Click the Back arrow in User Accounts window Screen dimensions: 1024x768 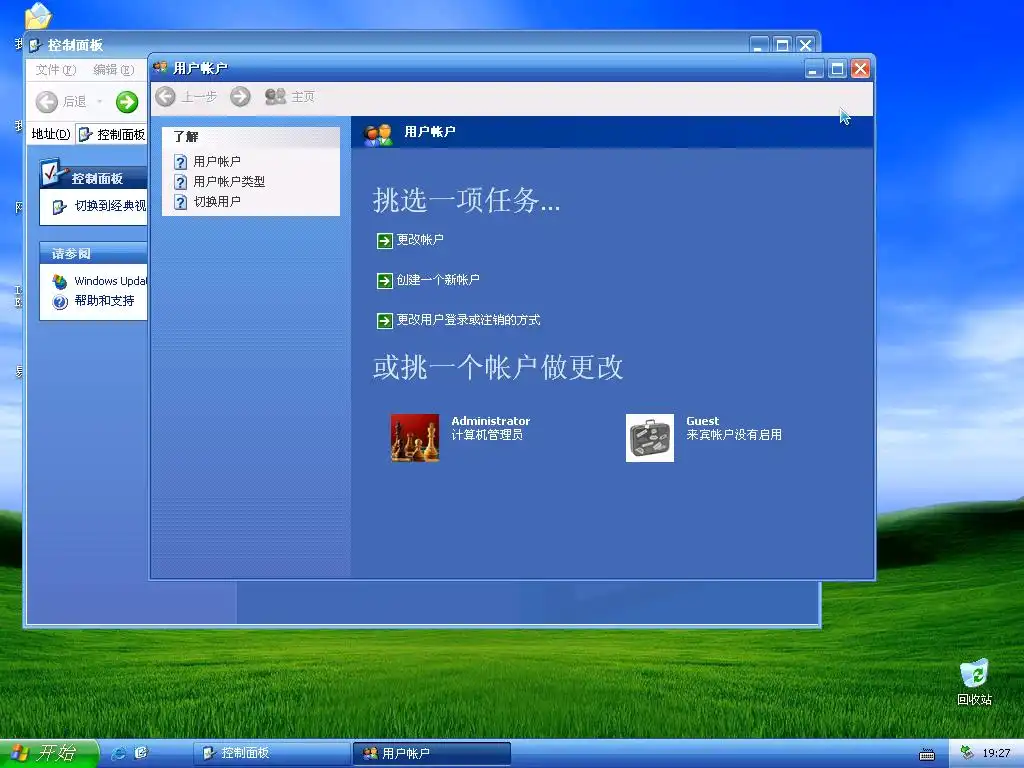(165, 97)
